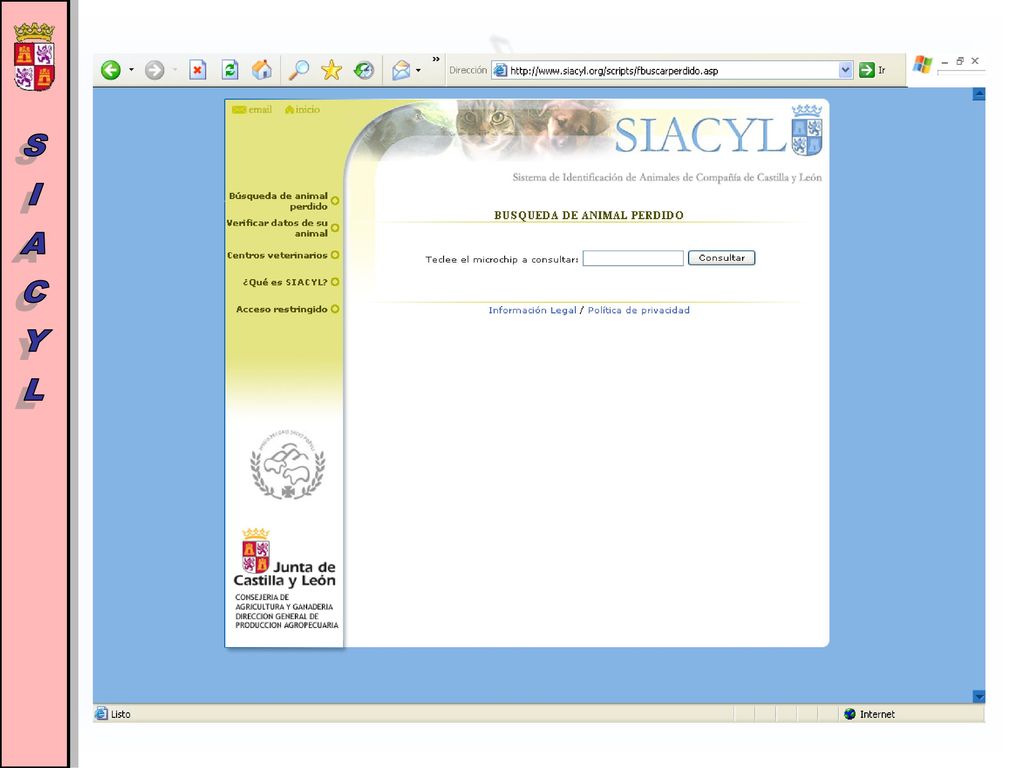The width and height of the screenshot is (1024, 768).
Task: Click the SIACYL coat of arms logo
Action: coord(807,130)
